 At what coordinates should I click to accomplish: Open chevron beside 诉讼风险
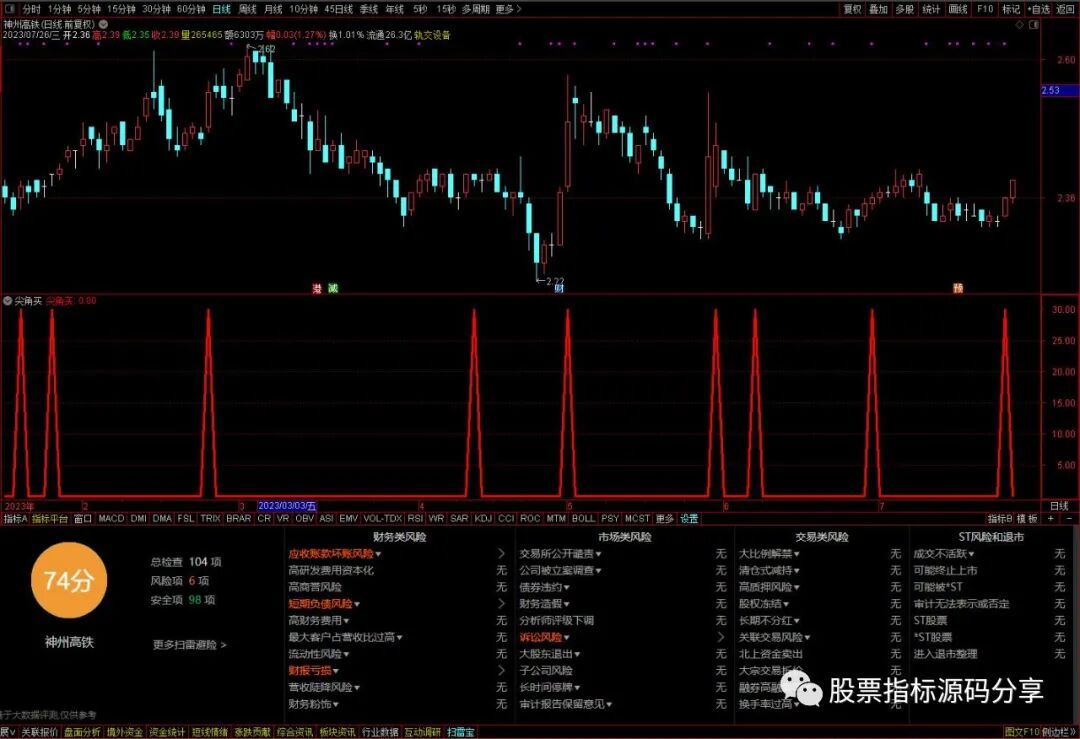tap(720, 638)
